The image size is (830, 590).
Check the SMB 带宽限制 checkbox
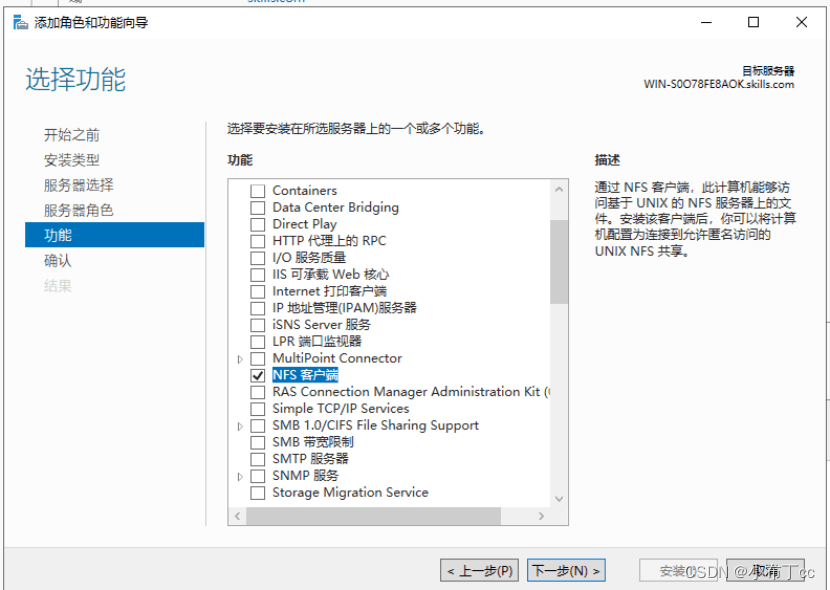tap(258, 442)
